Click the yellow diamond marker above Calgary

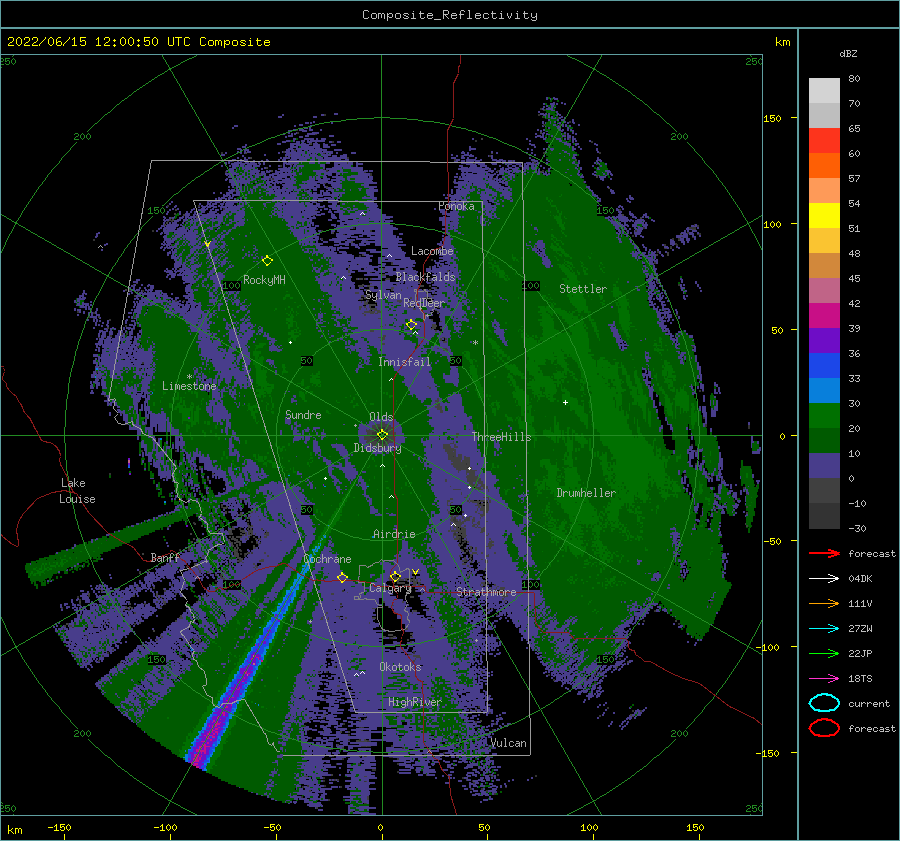click(395, 576)
